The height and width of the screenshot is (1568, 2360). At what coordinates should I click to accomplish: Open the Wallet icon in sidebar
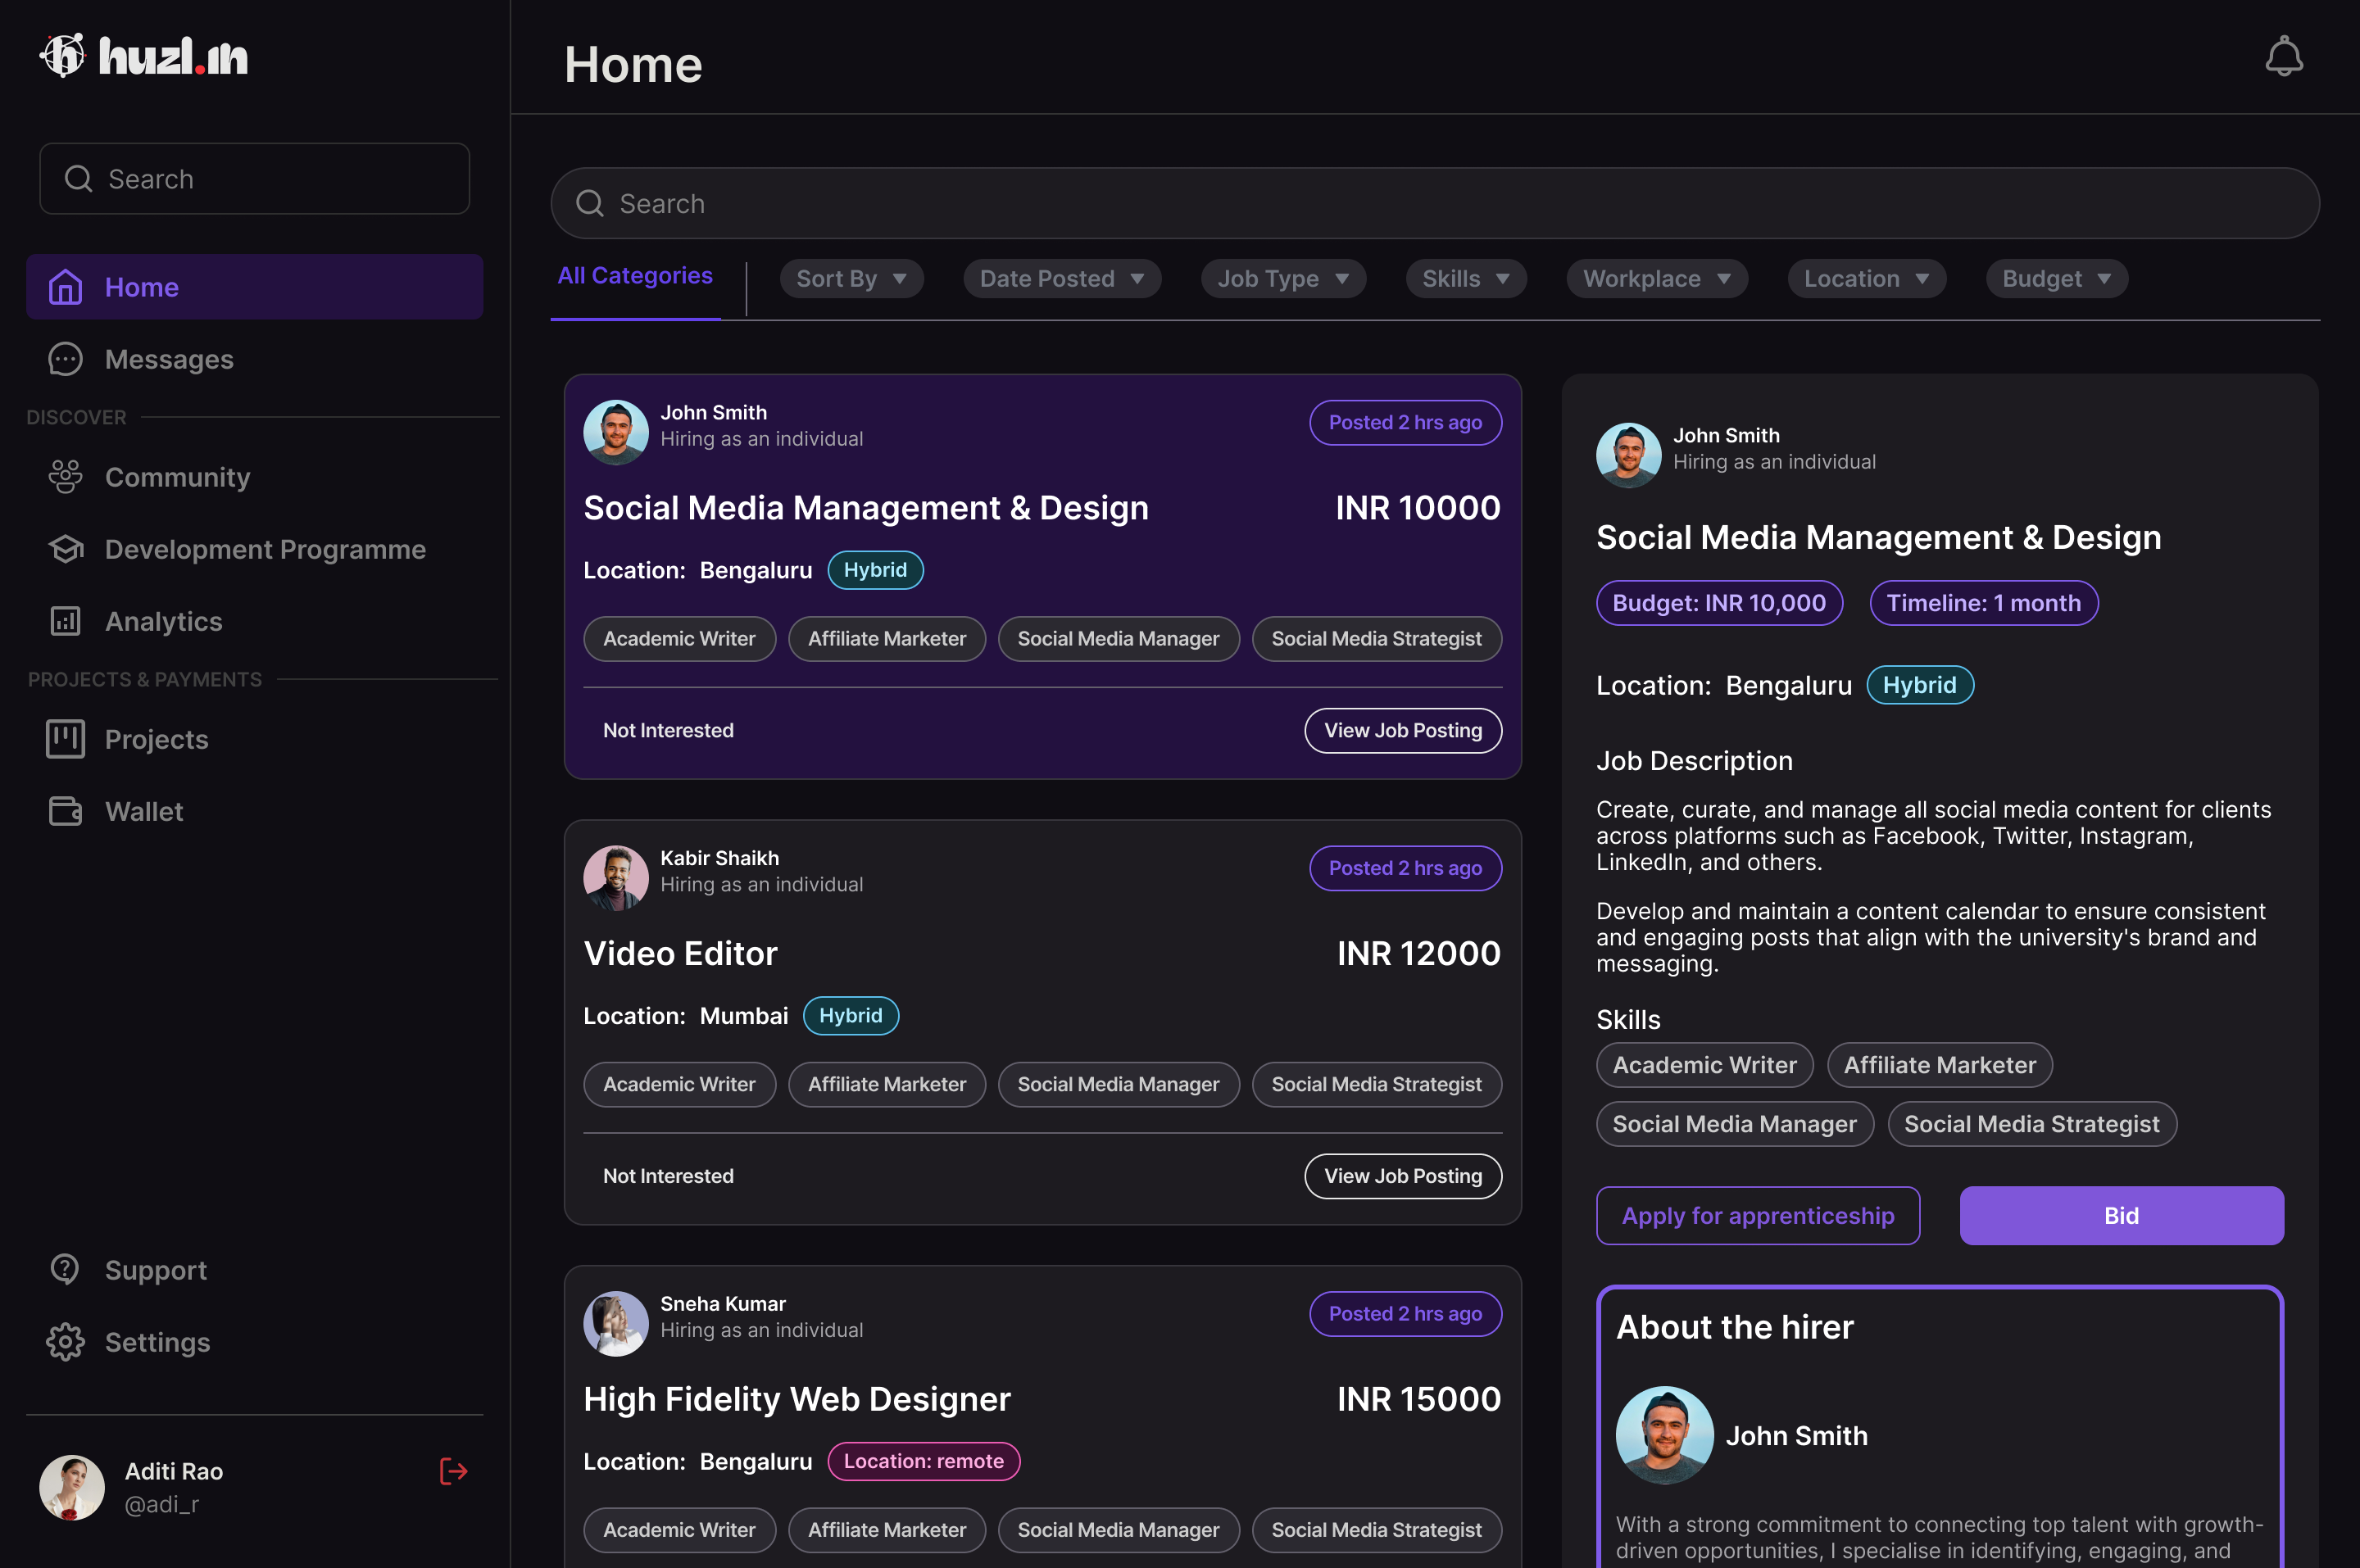click(65, 811)
